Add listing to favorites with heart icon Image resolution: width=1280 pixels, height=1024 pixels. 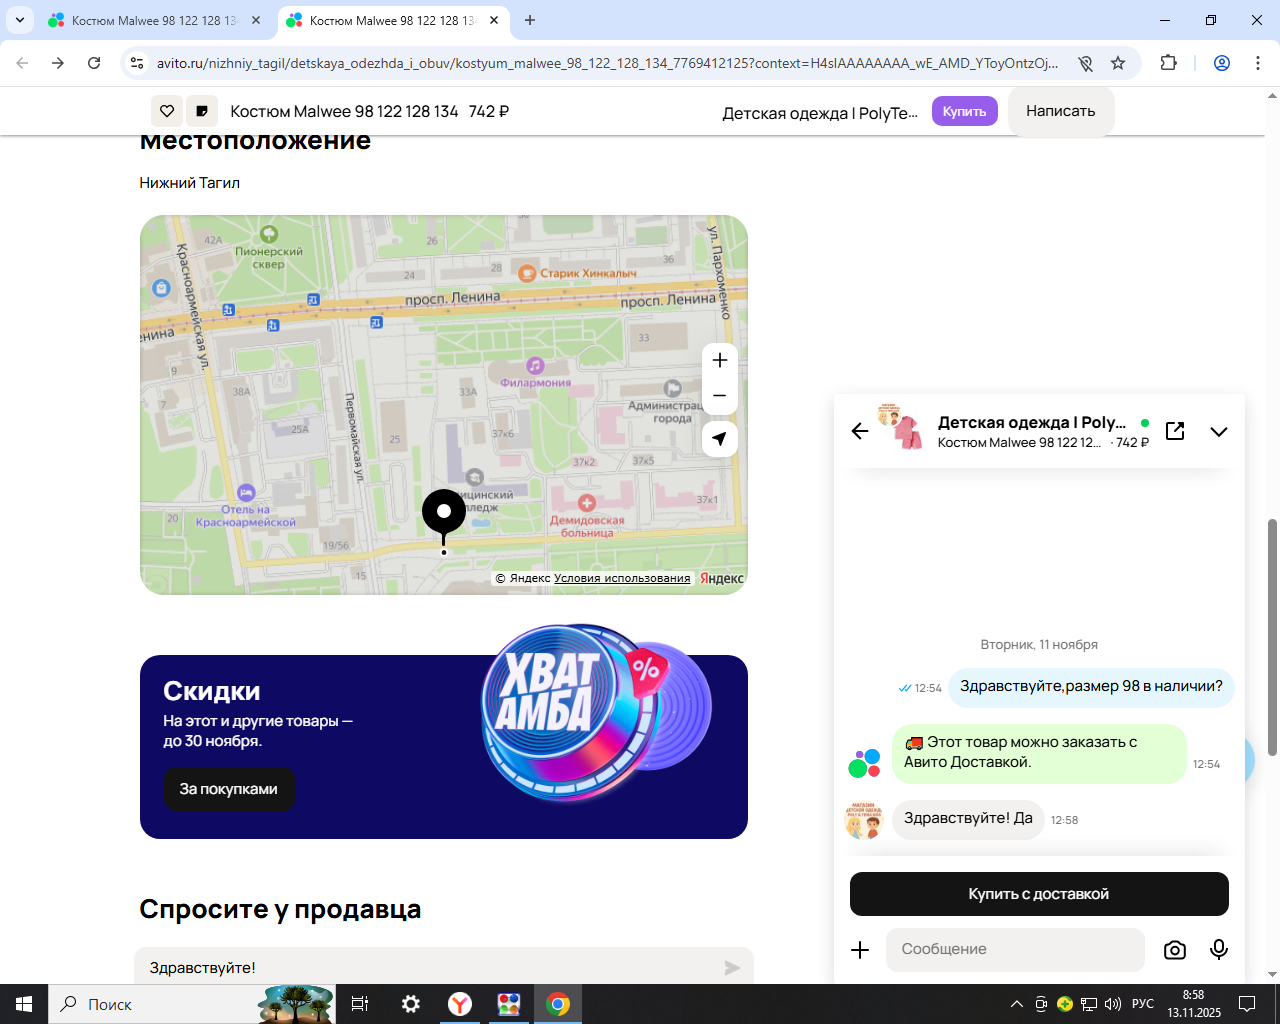click(167, 111)
